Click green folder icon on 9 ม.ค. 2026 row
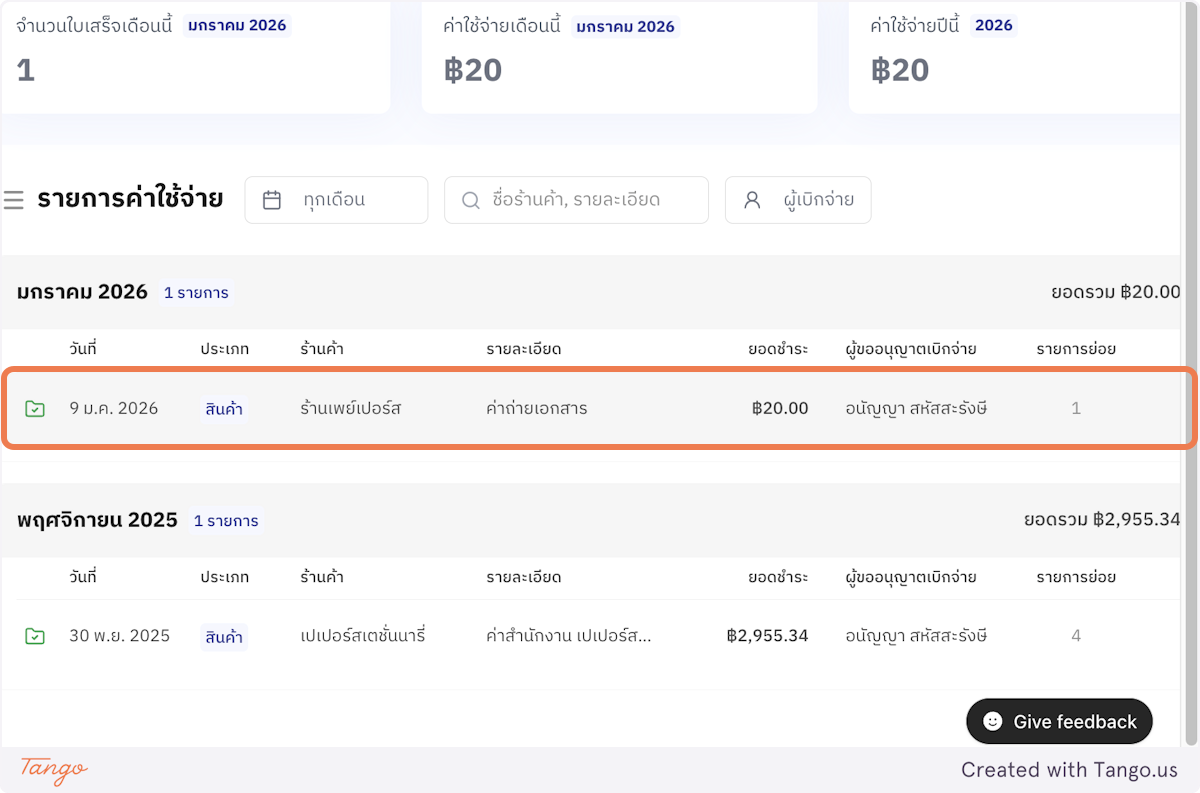This screenshot has width=1200, height=793. coord(35,409)
